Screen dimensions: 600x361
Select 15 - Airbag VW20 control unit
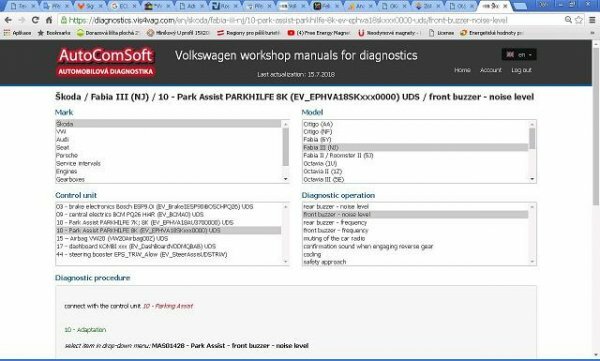168,238
